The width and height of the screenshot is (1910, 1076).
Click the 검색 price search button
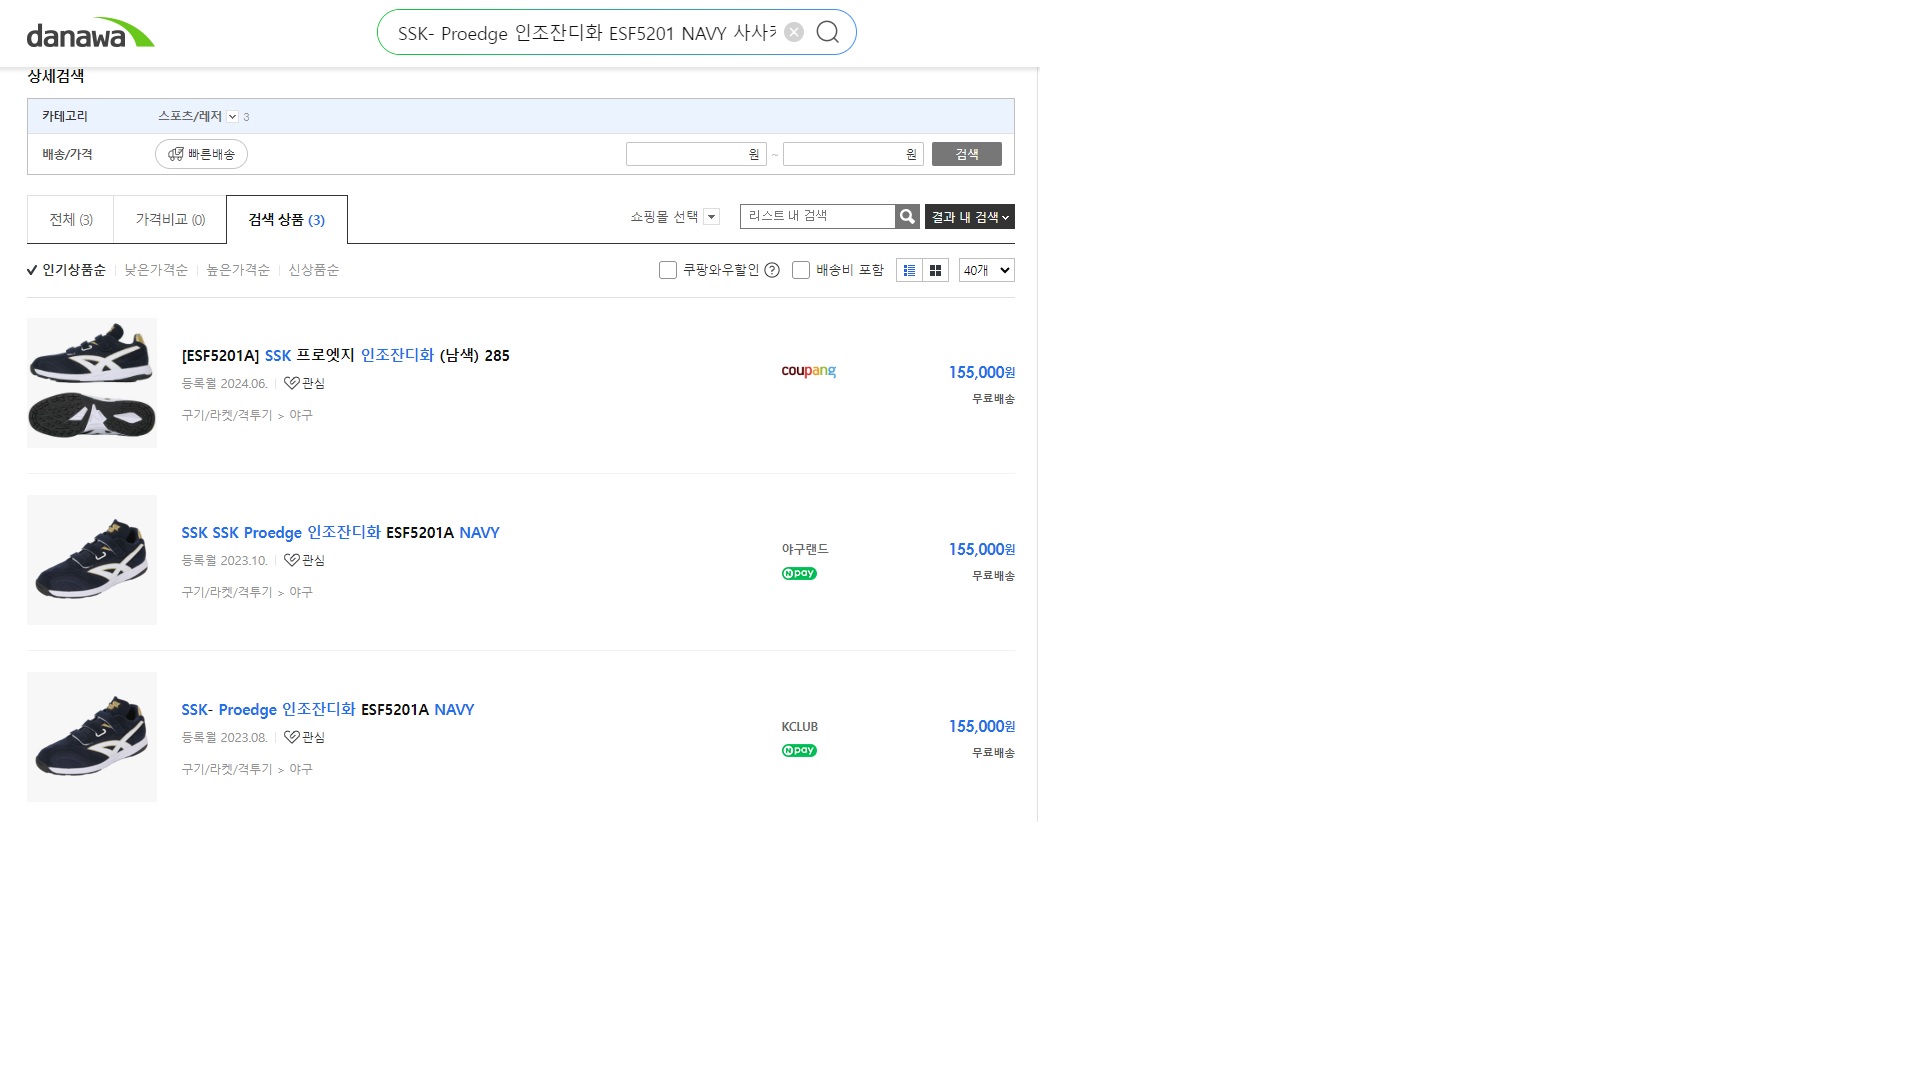coord(967,154)
